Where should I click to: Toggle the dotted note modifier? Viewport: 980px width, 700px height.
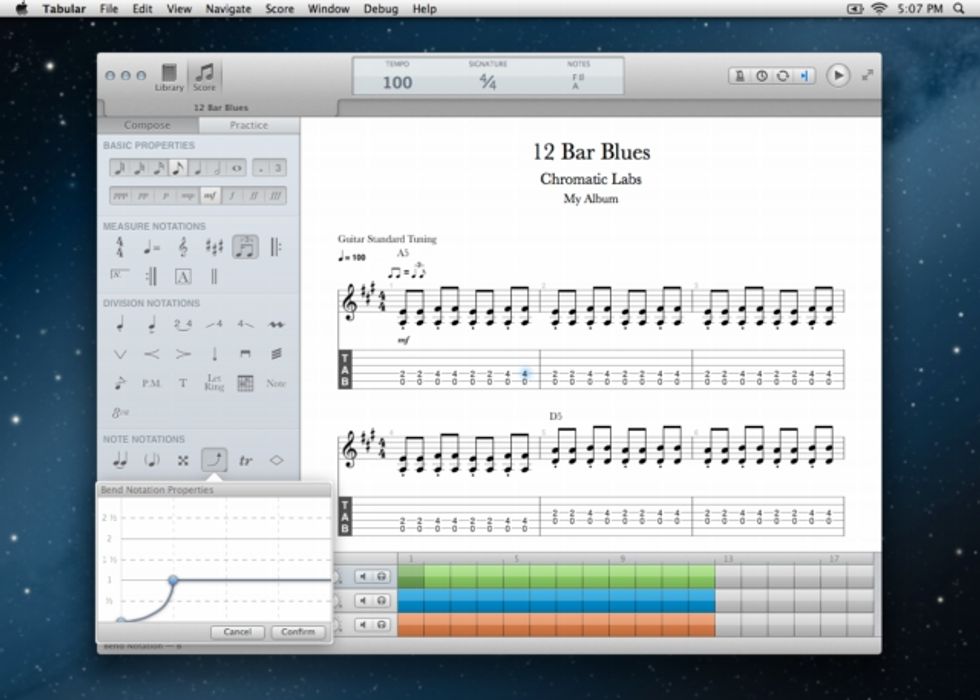(261, 168)
